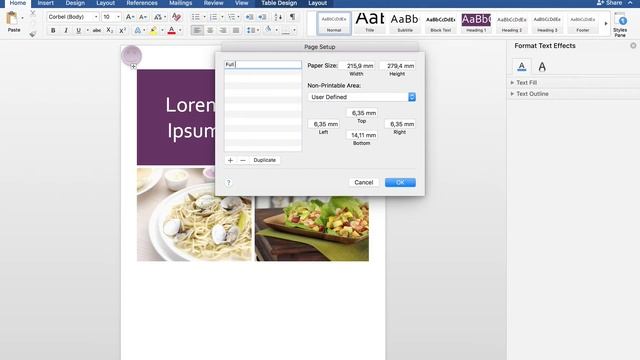
Task: Click Cancel in Page Setup dialog
Action: (364, 182)
